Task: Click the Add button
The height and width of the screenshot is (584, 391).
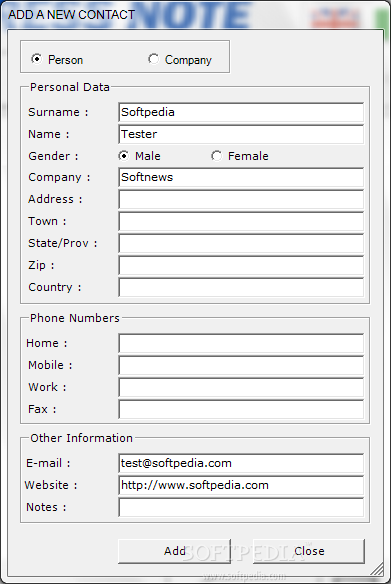Action: coord(174,551)
